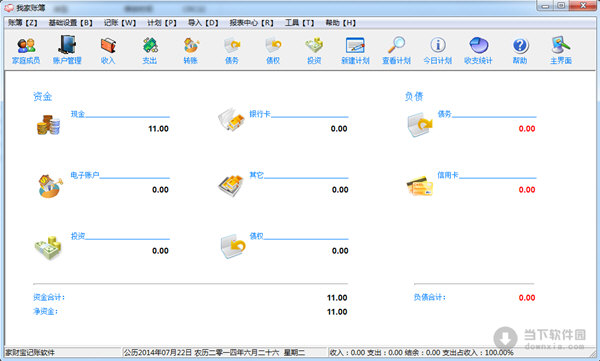Click the 资金 section heading
This screenshot has height=361, width=600.
point(42,96)
